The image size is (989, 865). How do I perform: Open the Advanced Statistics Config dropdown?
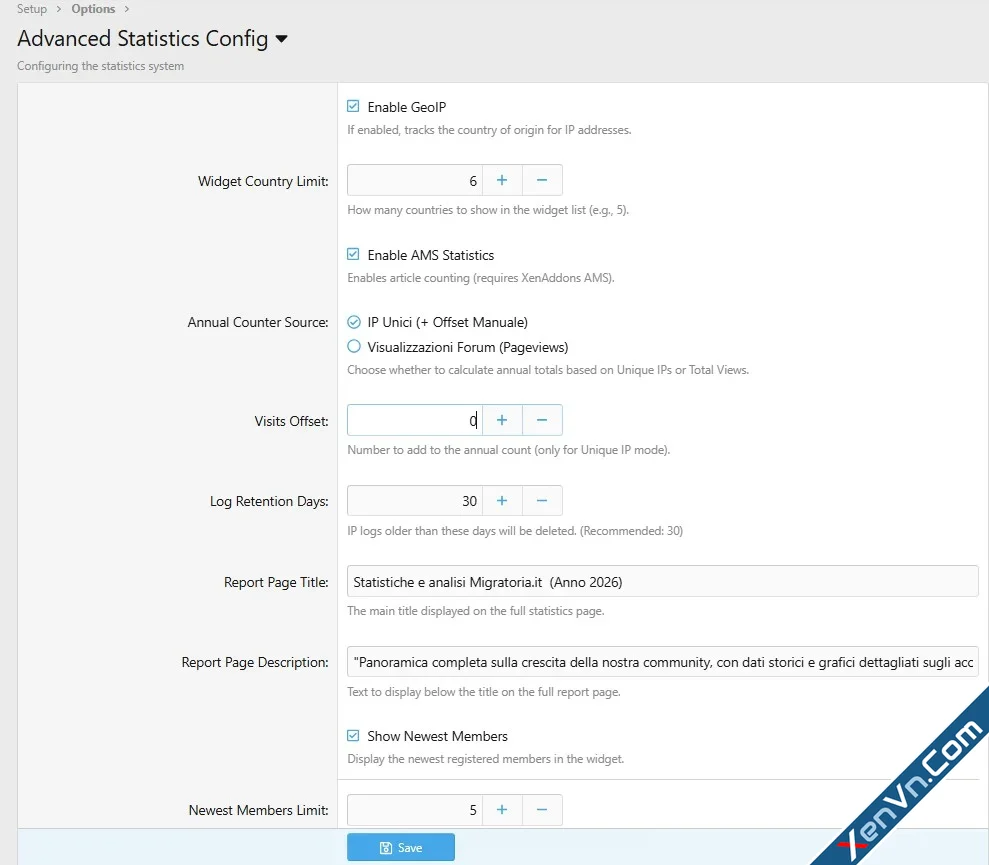coord(280,39)
